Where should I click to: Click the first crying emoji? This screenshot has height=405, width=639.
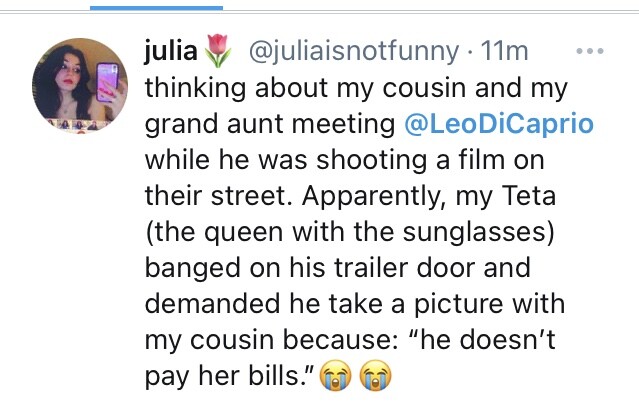(337, 377)
